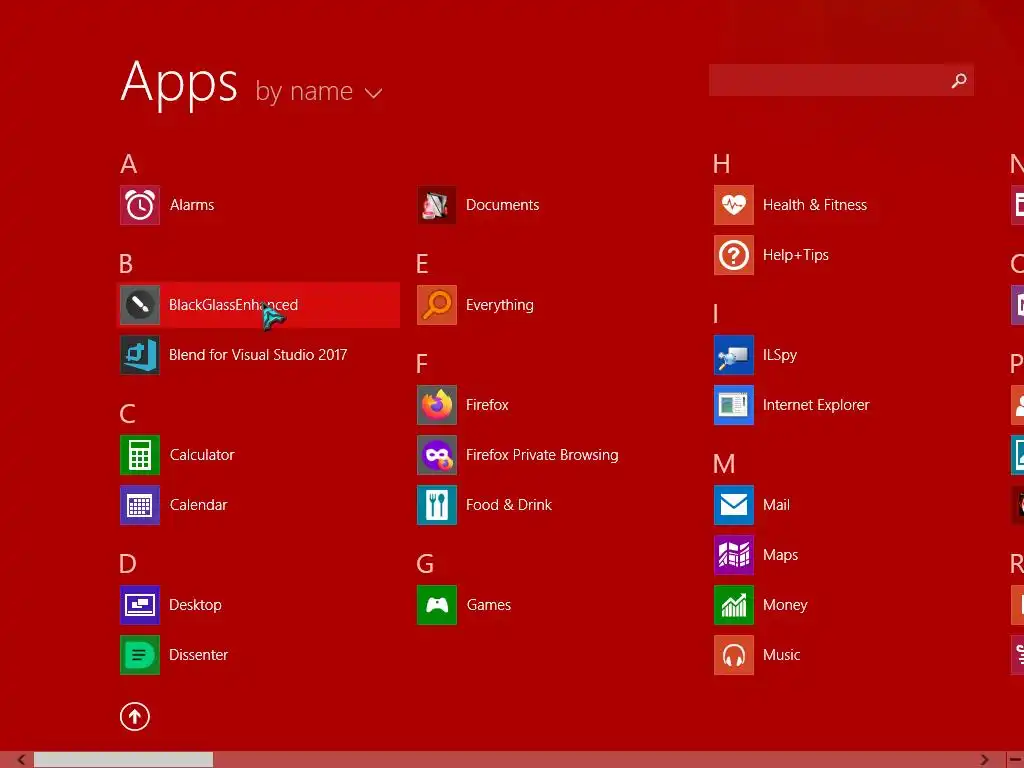
Task: Click the up arrow to return to Start
Action: click(135, 716)
